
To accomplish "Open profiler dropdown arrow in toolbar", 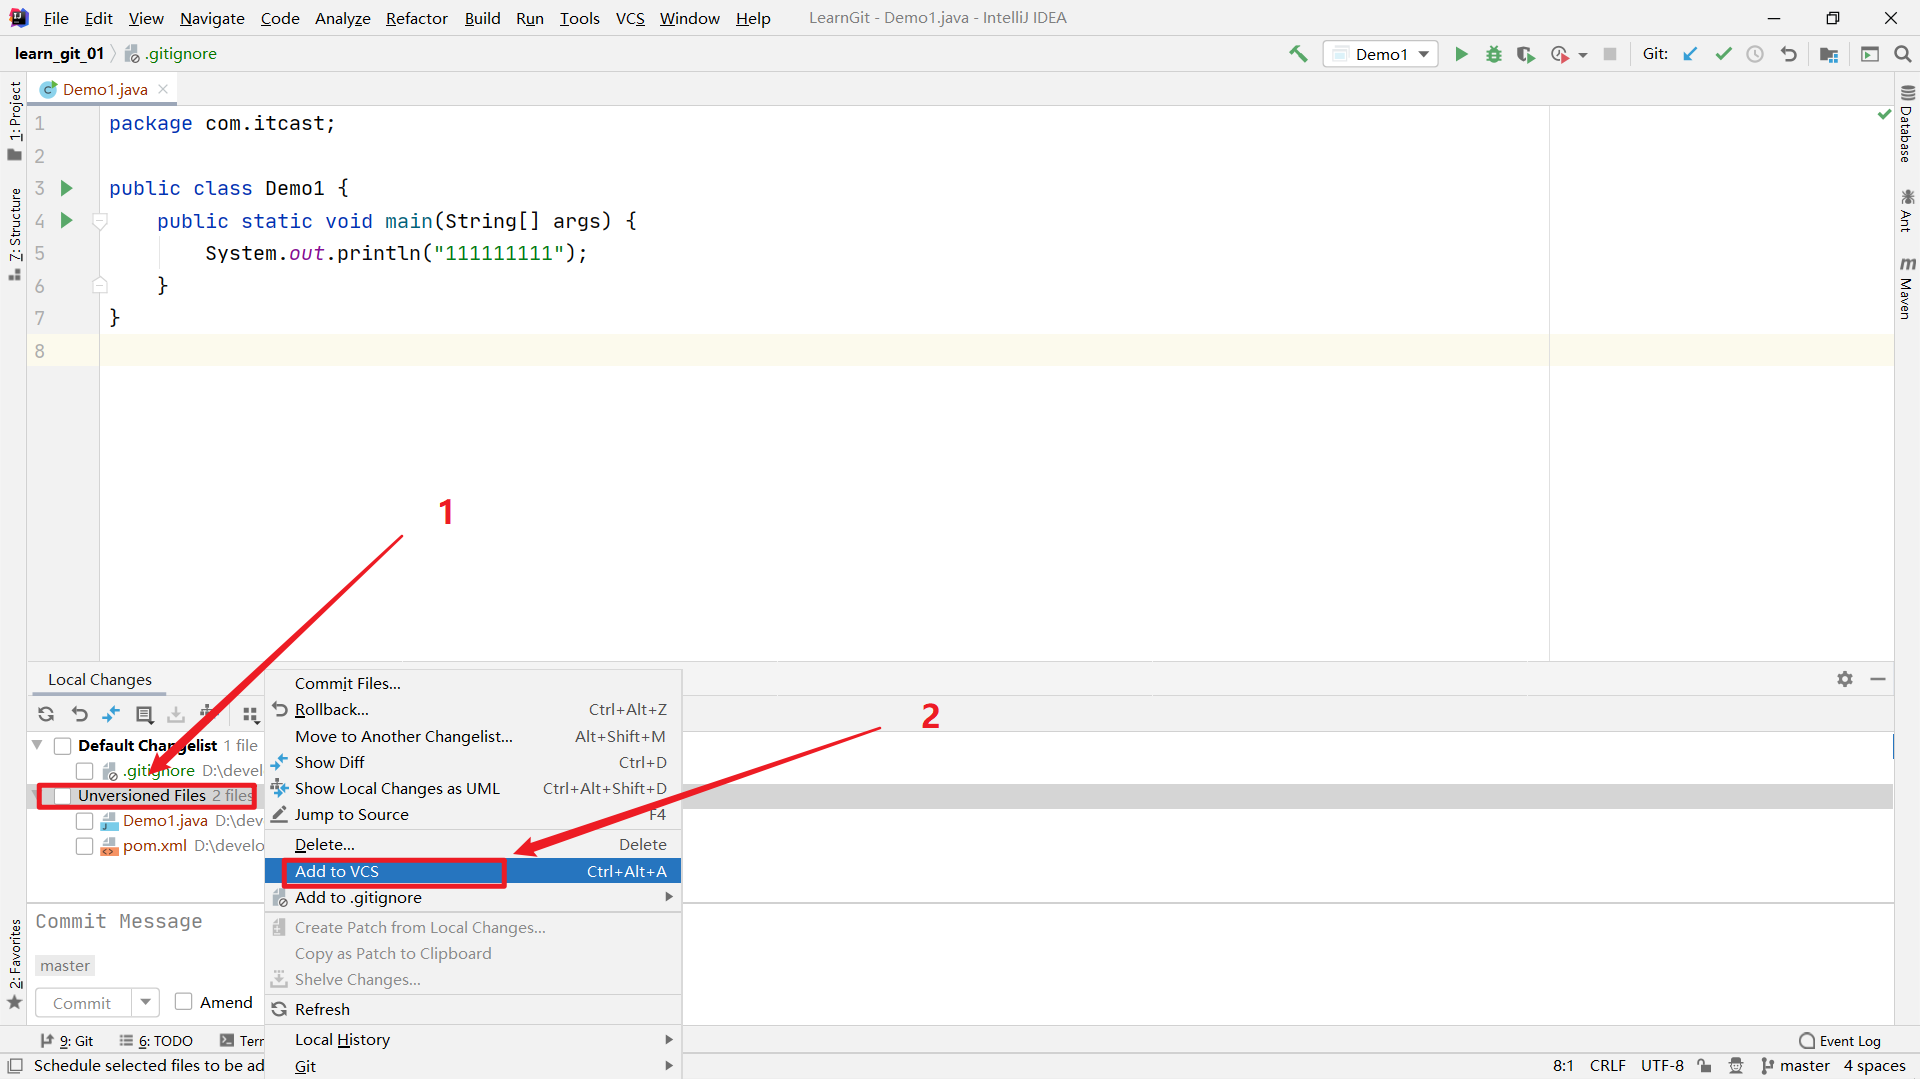I will click(x=1583, y=55).
